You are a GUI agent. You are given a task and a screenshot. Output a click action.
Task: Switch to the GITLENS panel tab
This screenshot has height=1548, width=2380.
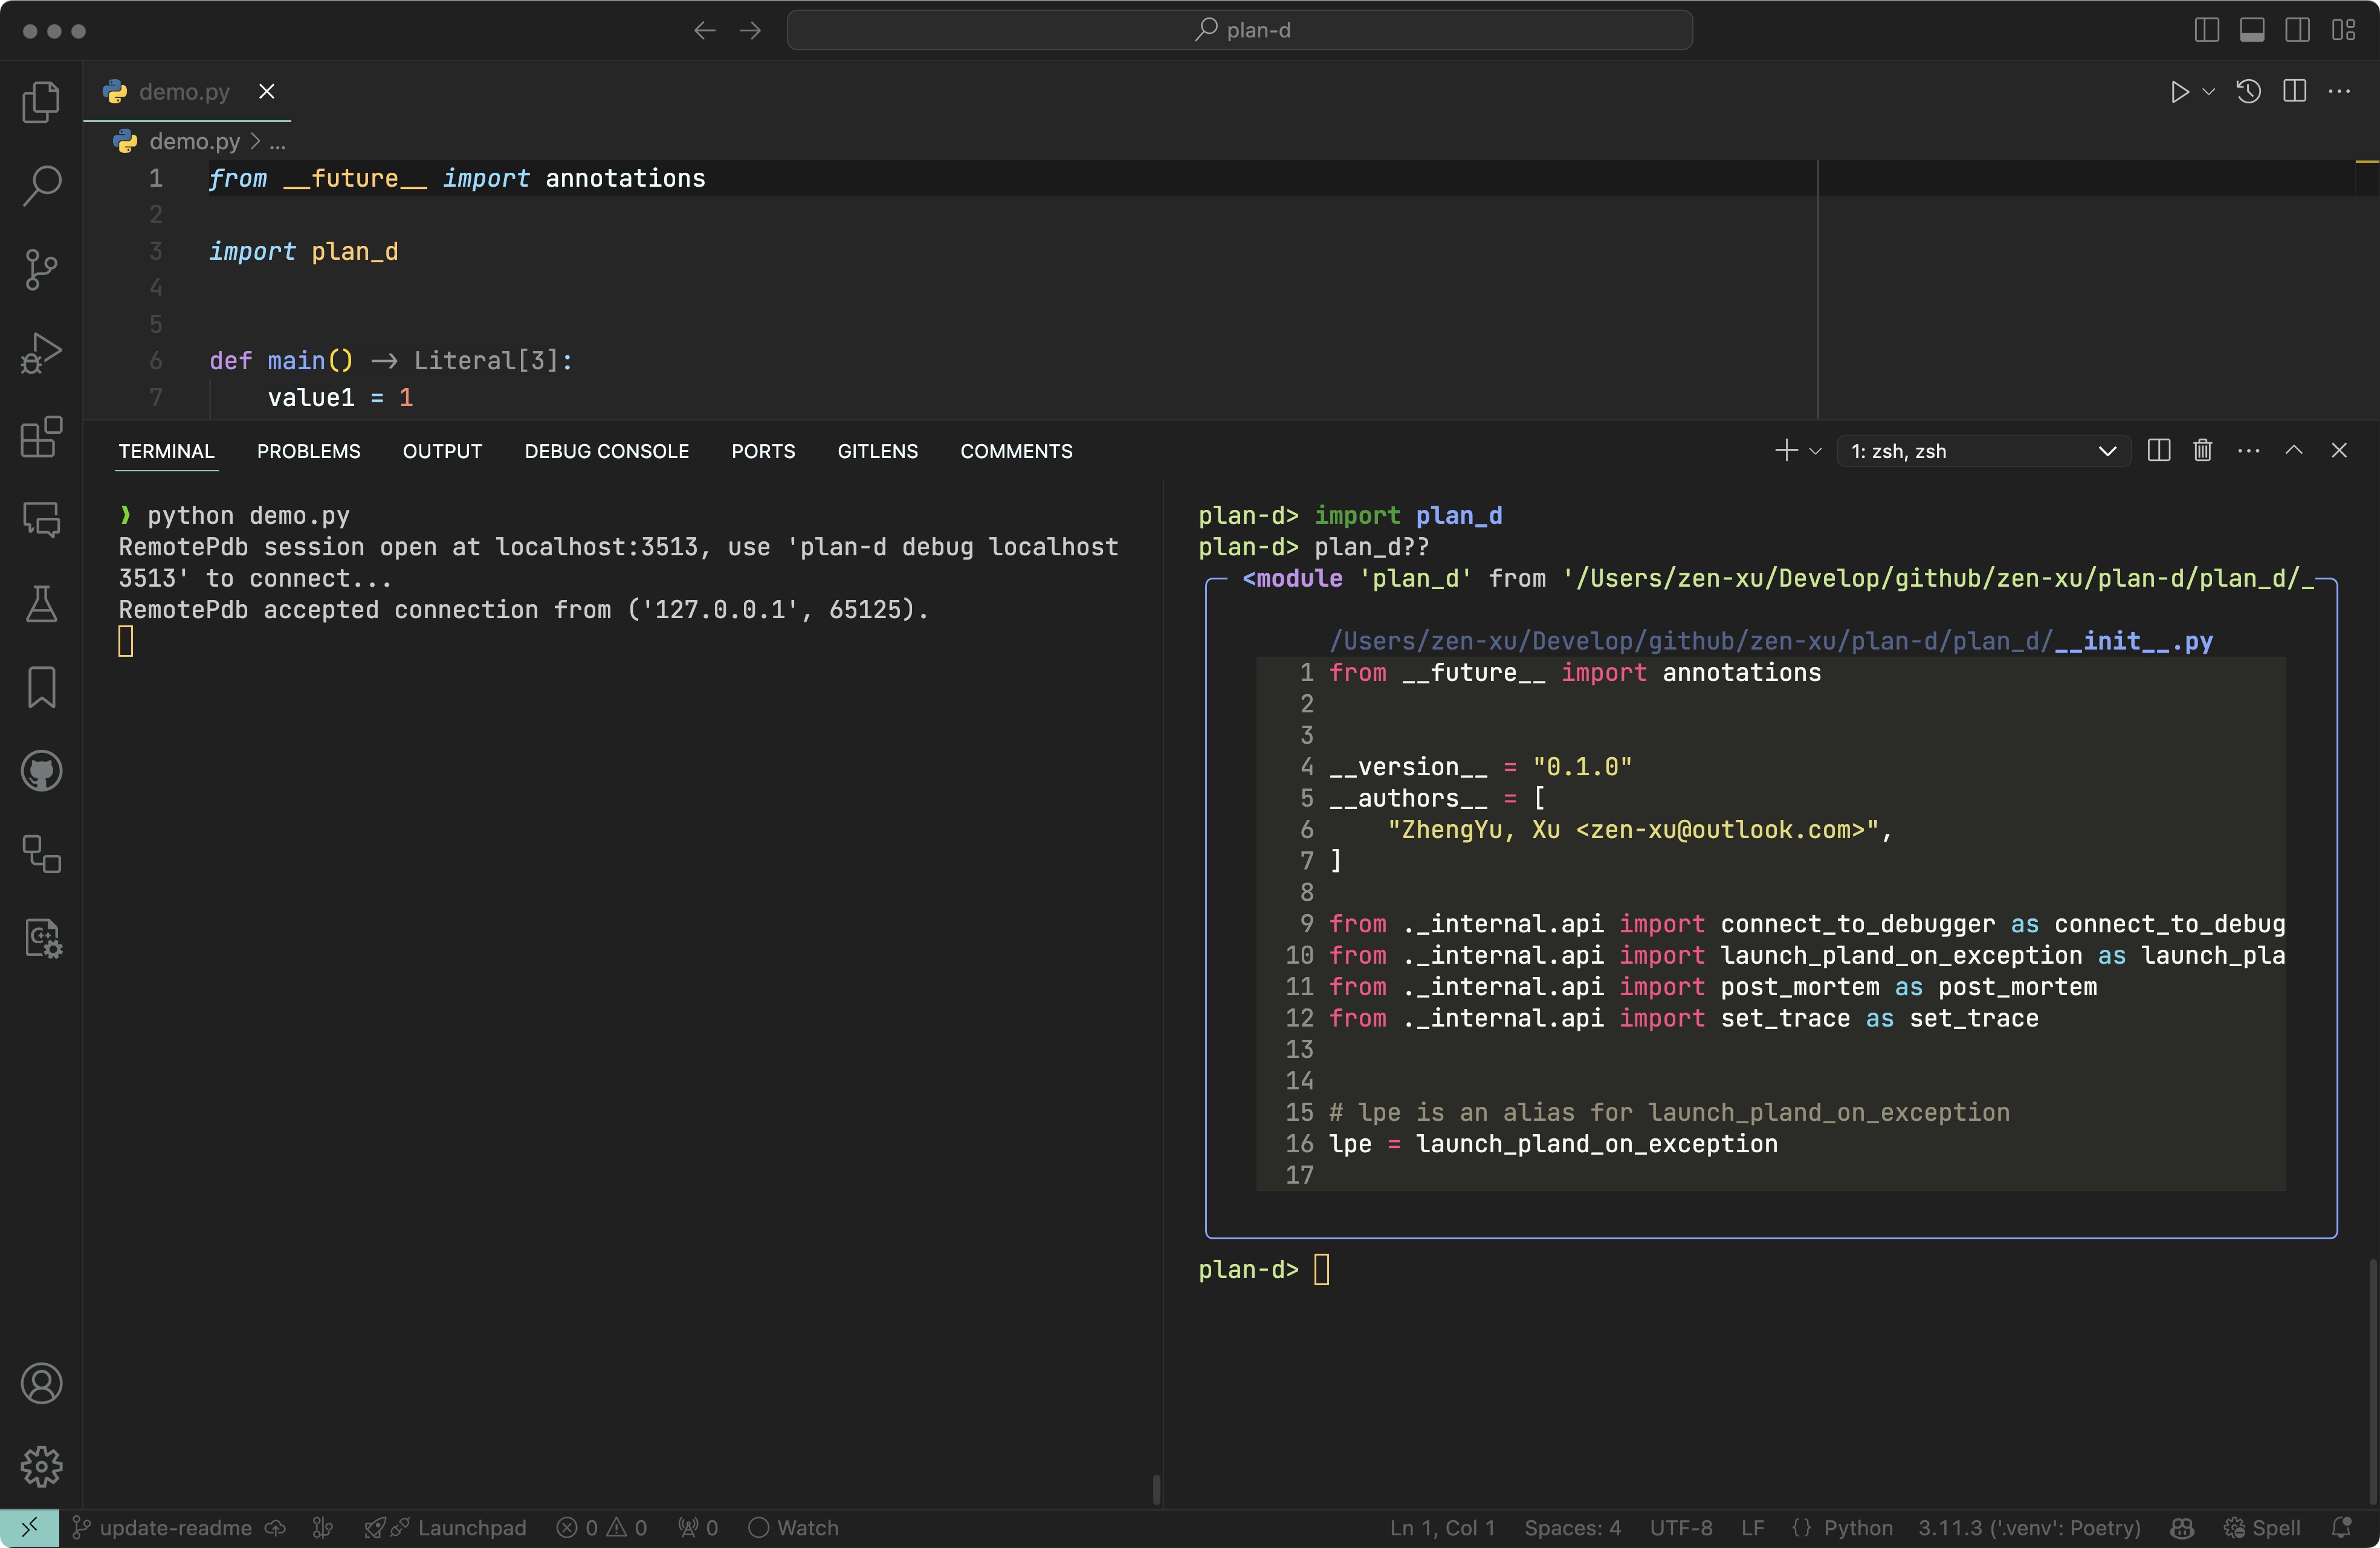coord(877,451)
